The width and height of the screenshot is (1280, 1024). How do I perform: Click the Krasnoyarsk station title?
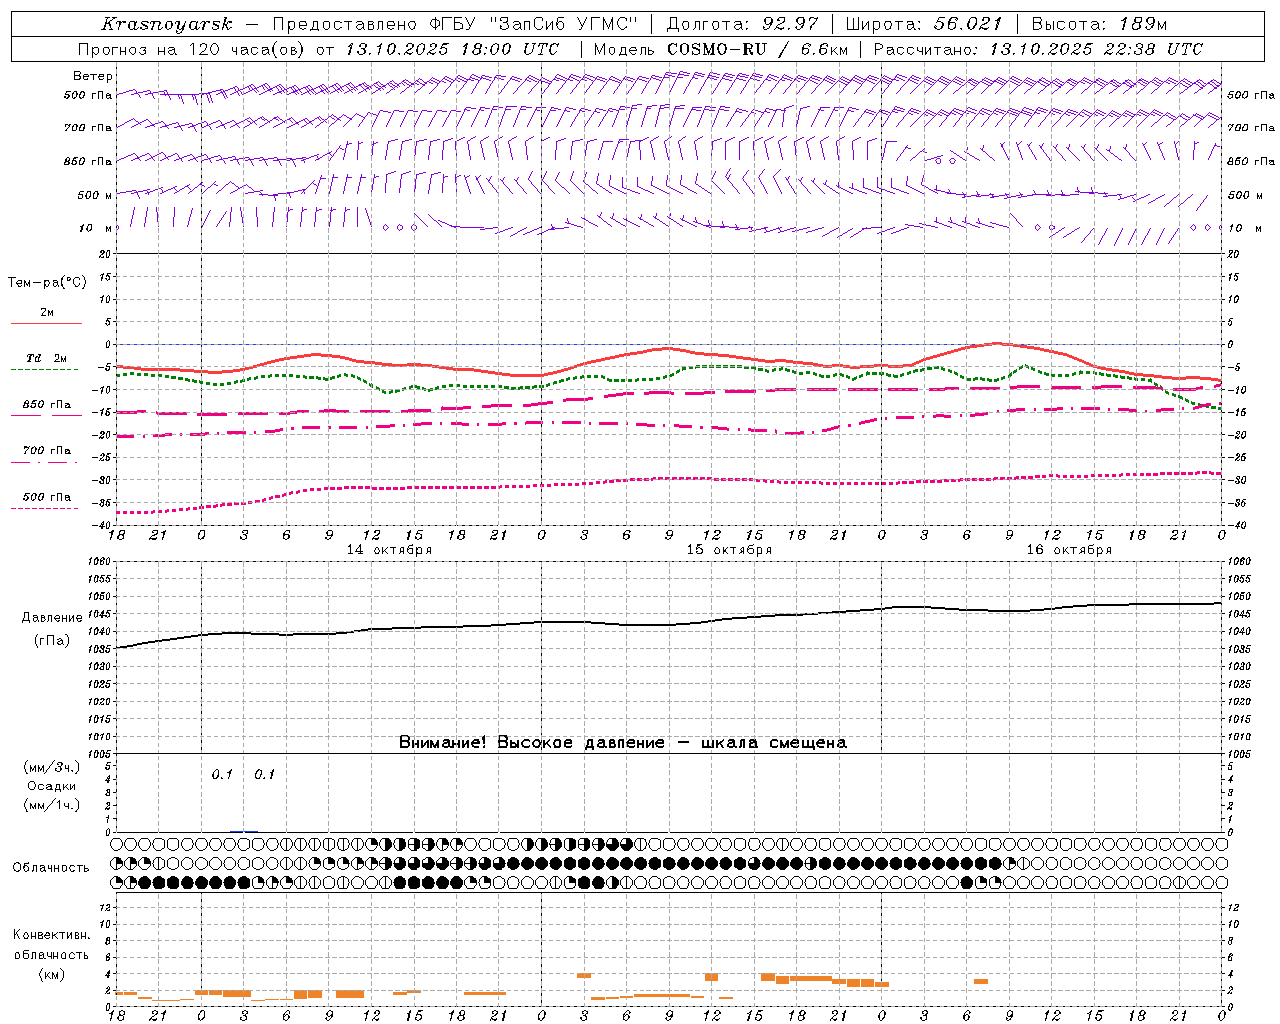click(x=167, y=24)
